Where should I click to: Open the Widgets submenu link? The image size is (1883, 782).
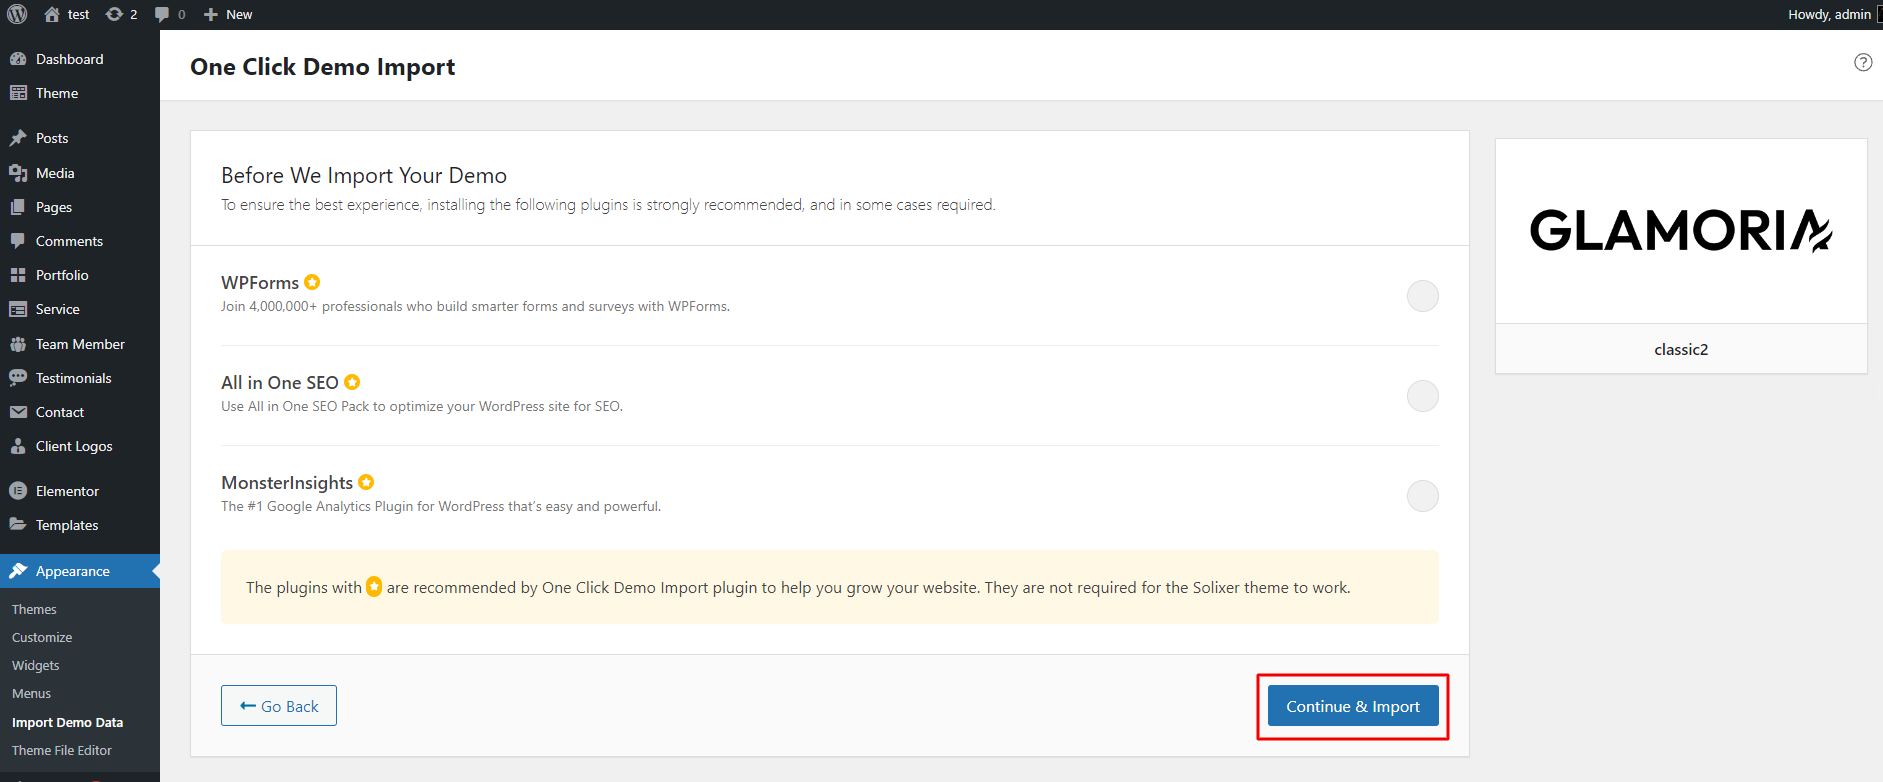tap(36, 665)
